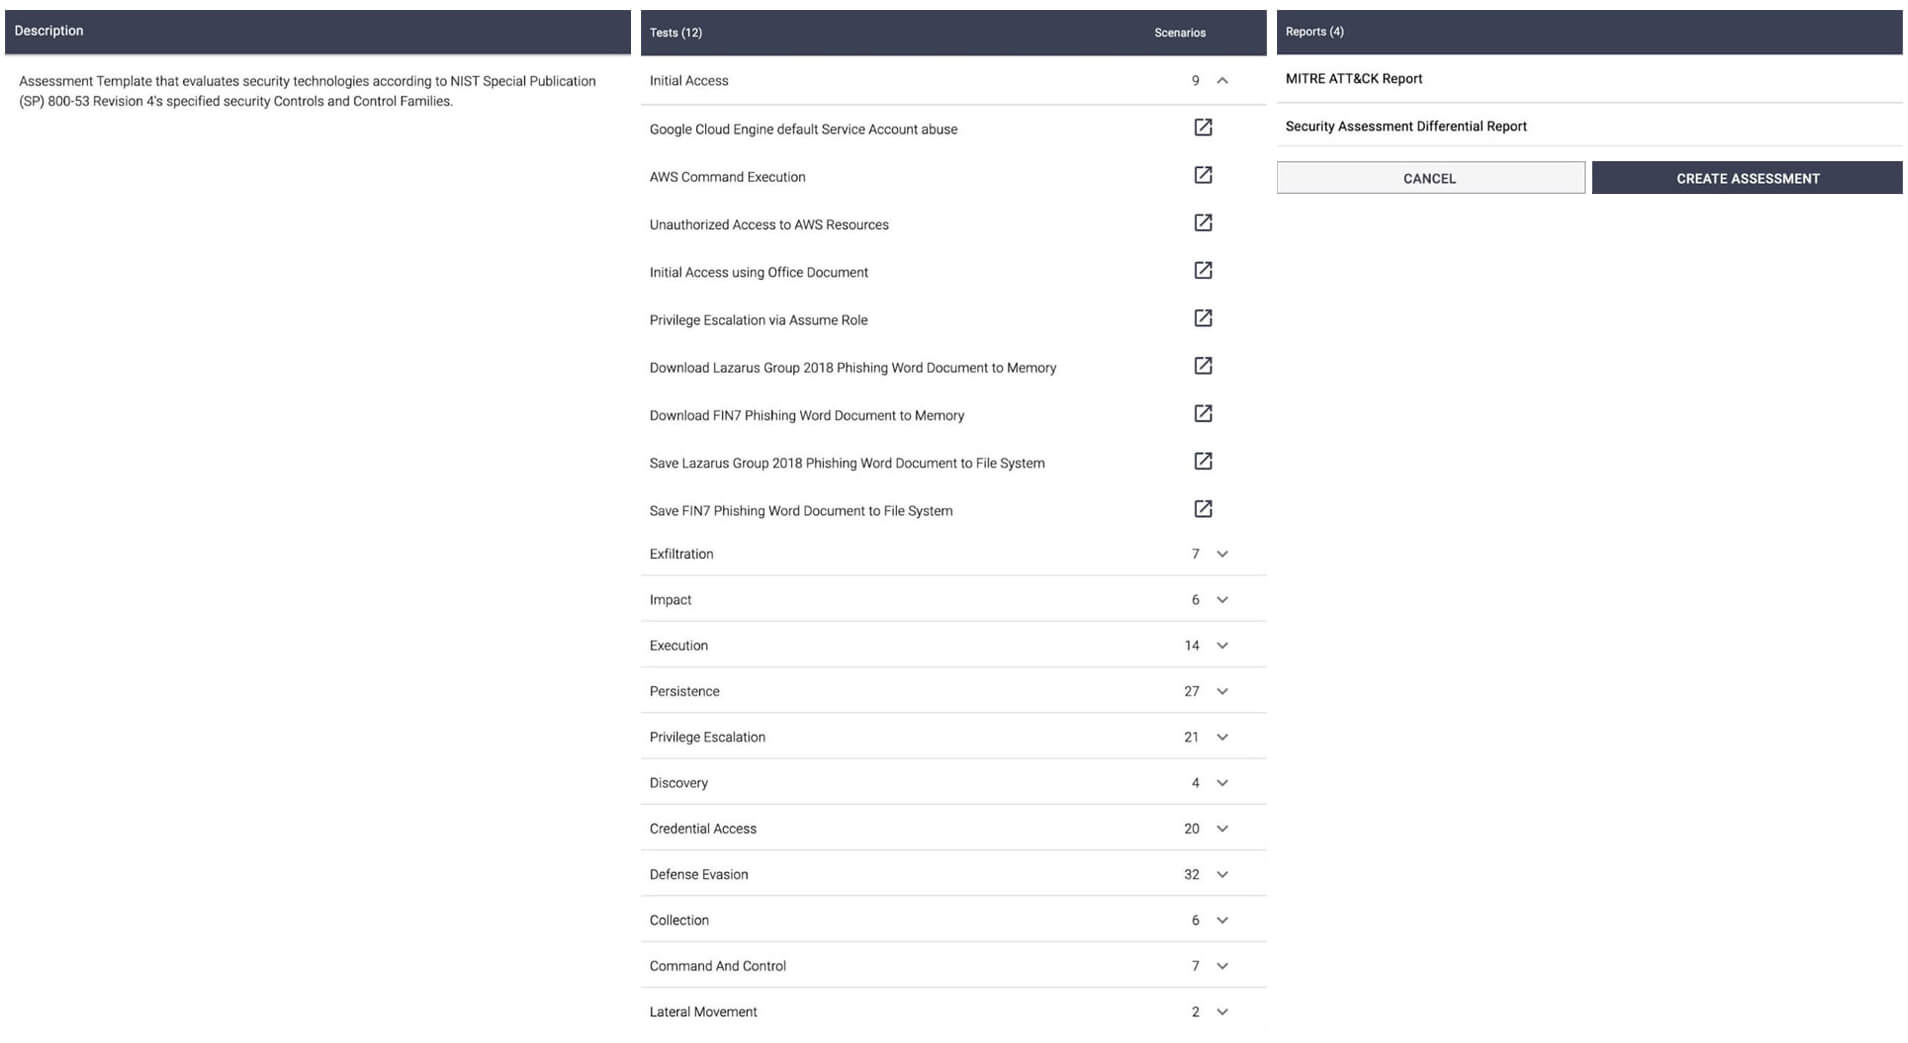
Task: Open AWS Command Execution scenario link icon
Action: coord(1203,176)
